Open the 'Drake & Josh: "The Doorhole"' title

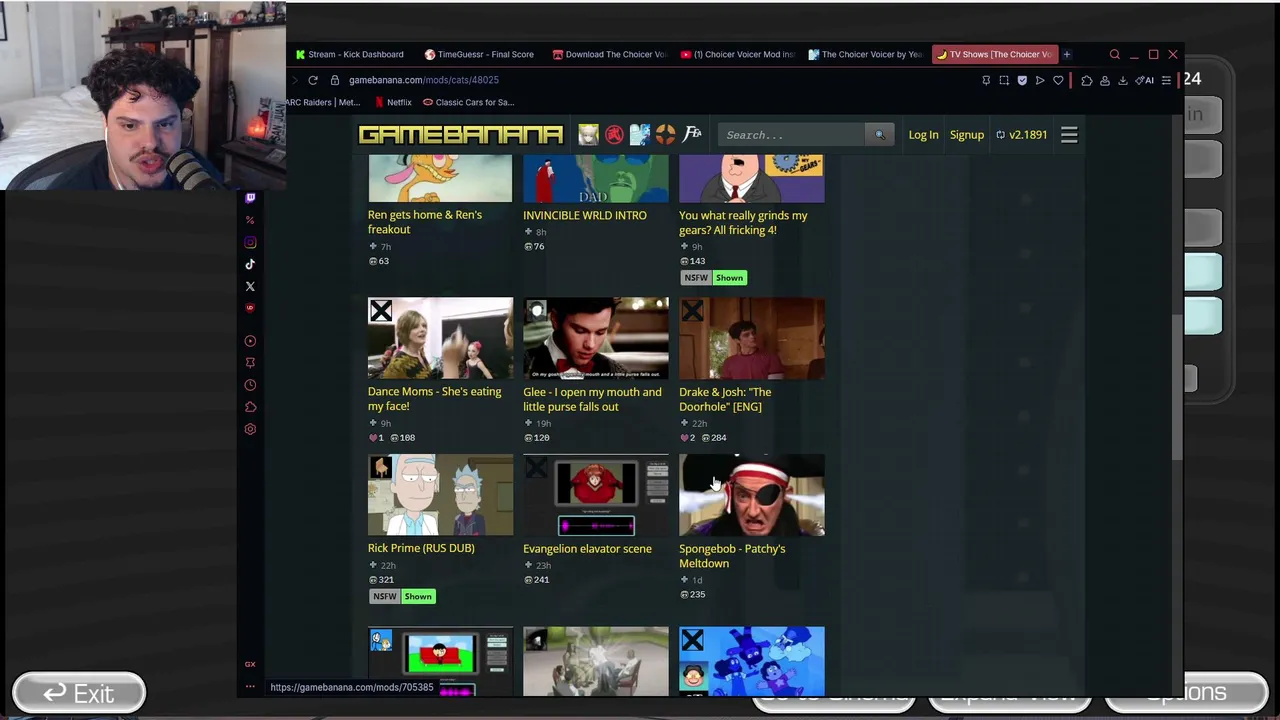[725, 399]
